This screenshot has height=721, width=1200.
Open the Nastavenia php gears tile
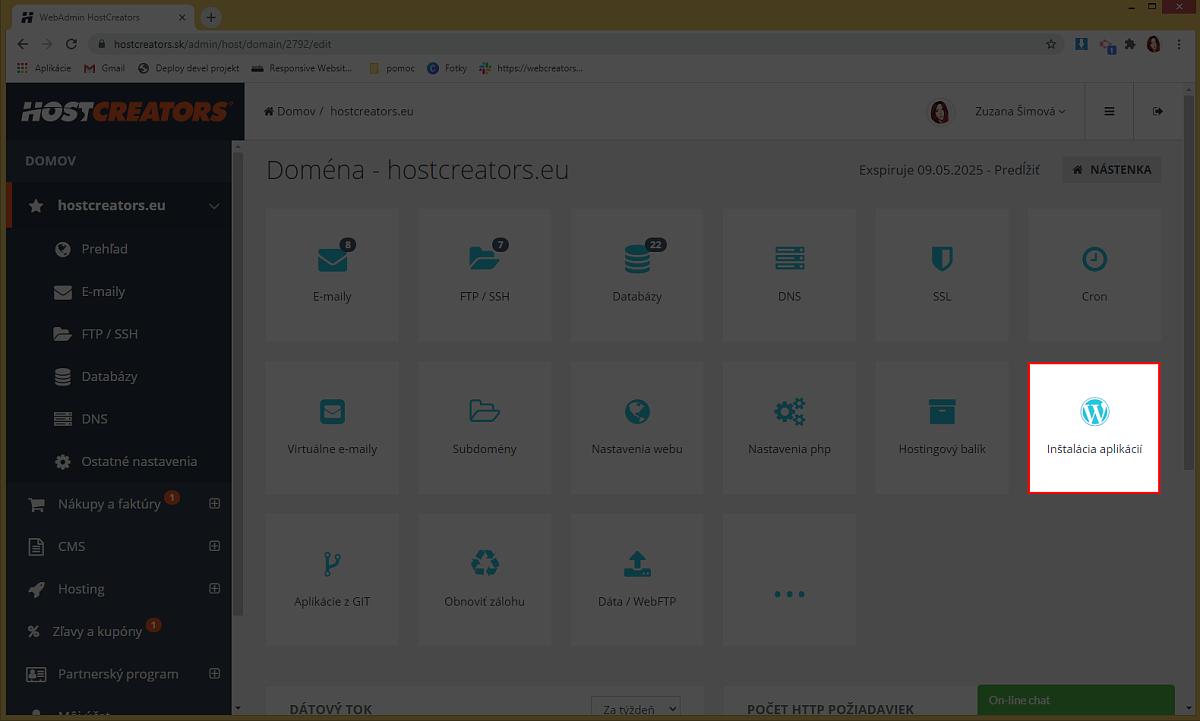[789, 427]
